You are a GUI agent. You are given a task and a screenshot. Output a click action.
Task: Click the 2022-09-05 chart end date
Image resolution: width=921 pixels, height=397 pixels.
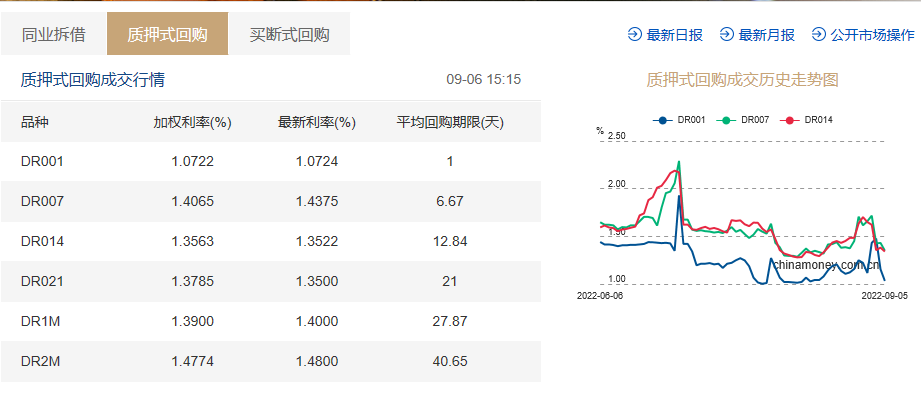pyautogui.click(x=884, y=296)
